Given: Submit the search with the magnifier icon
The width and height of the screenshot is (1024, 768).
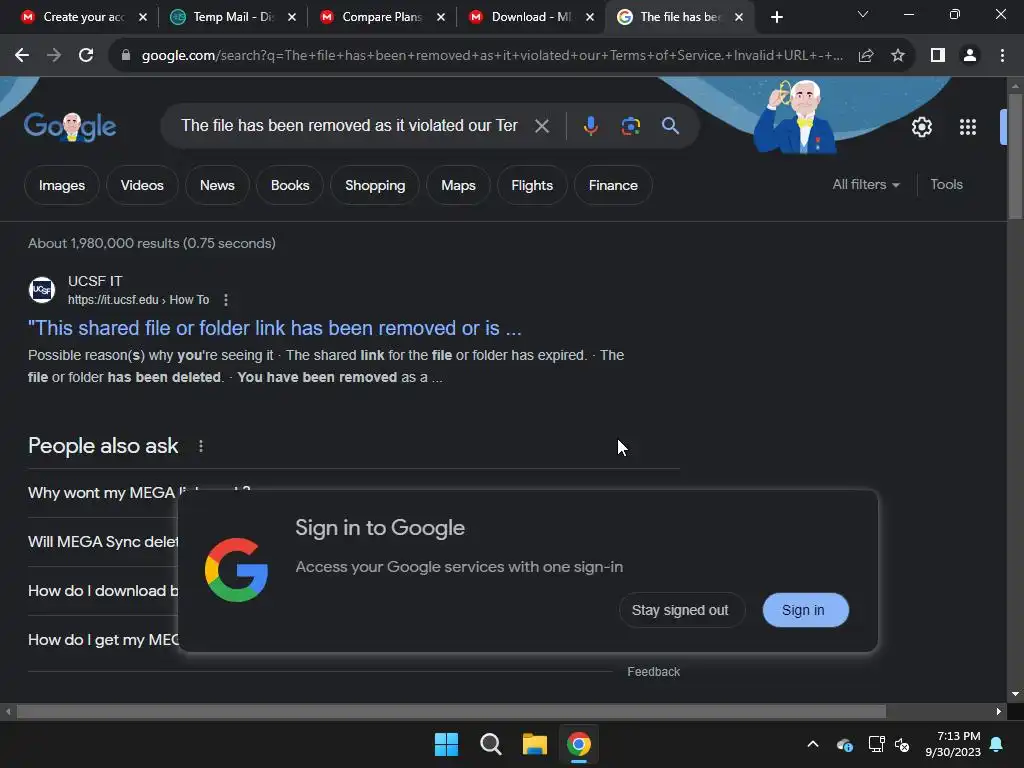Looking at the screenshot, I should (x=671, y=125).
